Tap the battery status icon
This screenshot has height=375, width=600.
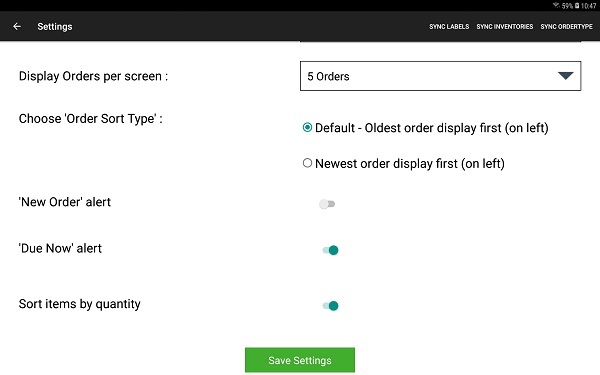click(x=577, y=6)
